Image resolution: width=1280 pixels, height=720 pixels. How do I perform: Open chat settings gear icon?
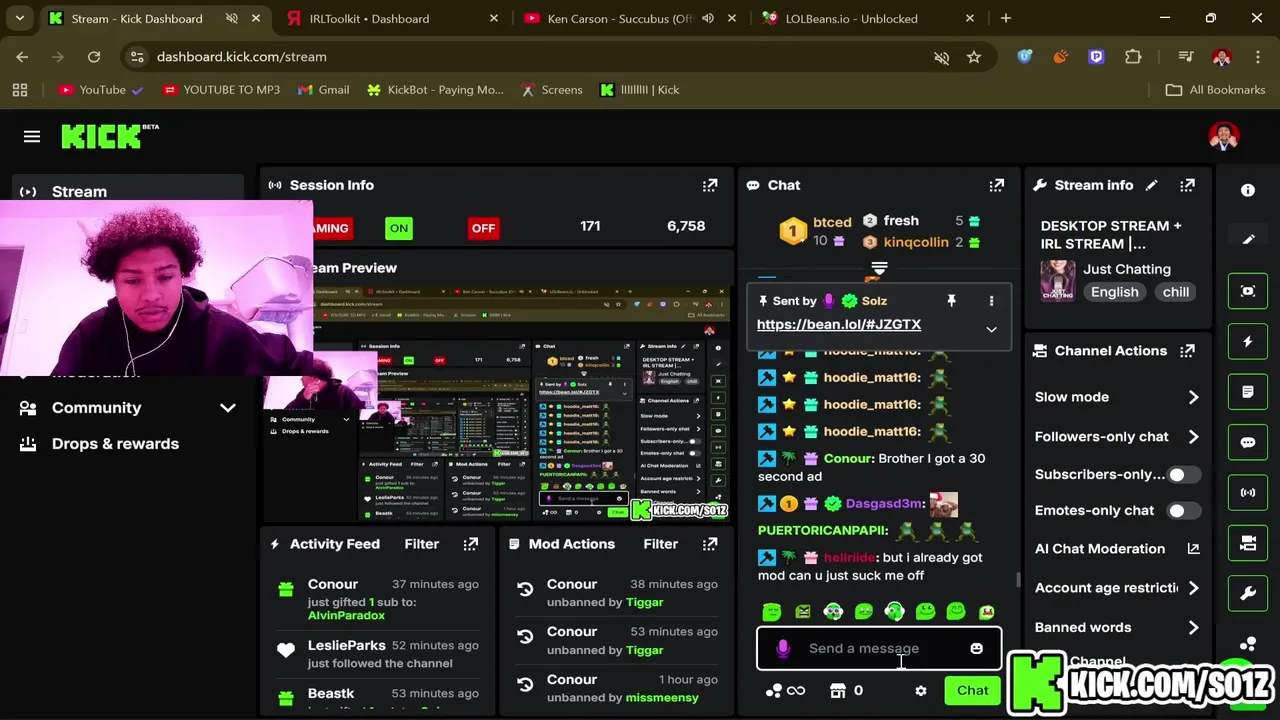[921, 691]
